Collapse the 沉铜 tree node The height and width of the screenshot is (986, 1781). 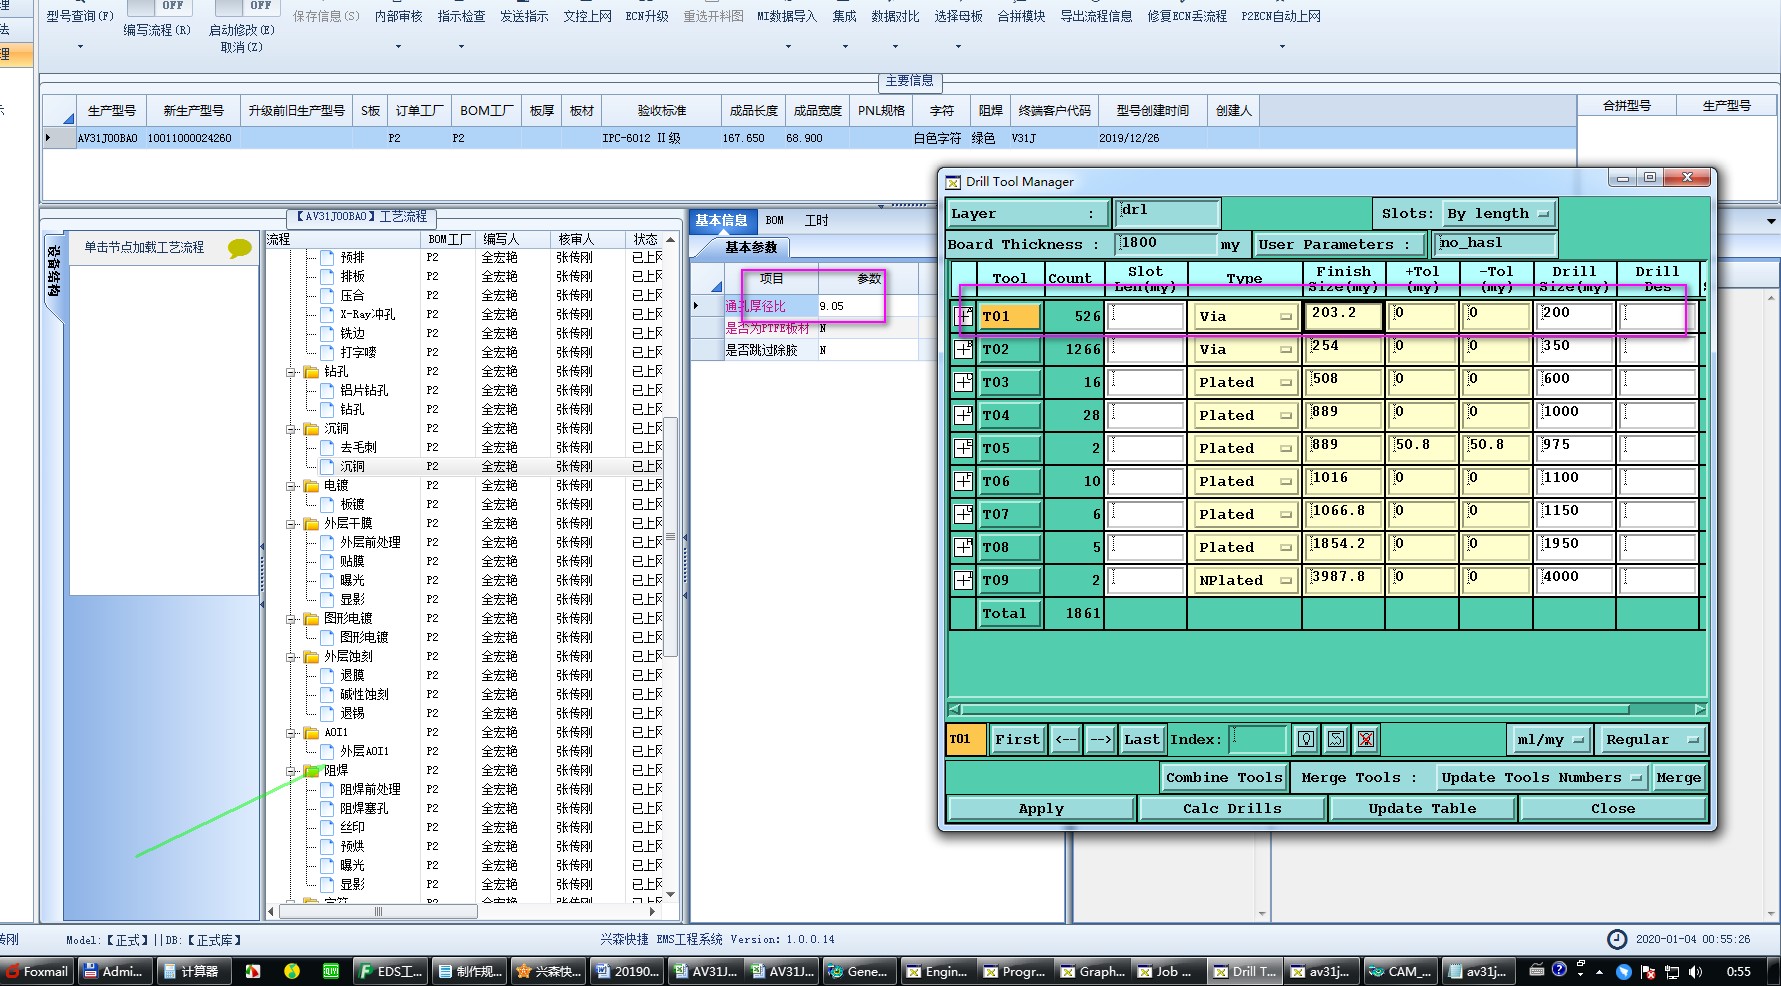click(292, 429)
